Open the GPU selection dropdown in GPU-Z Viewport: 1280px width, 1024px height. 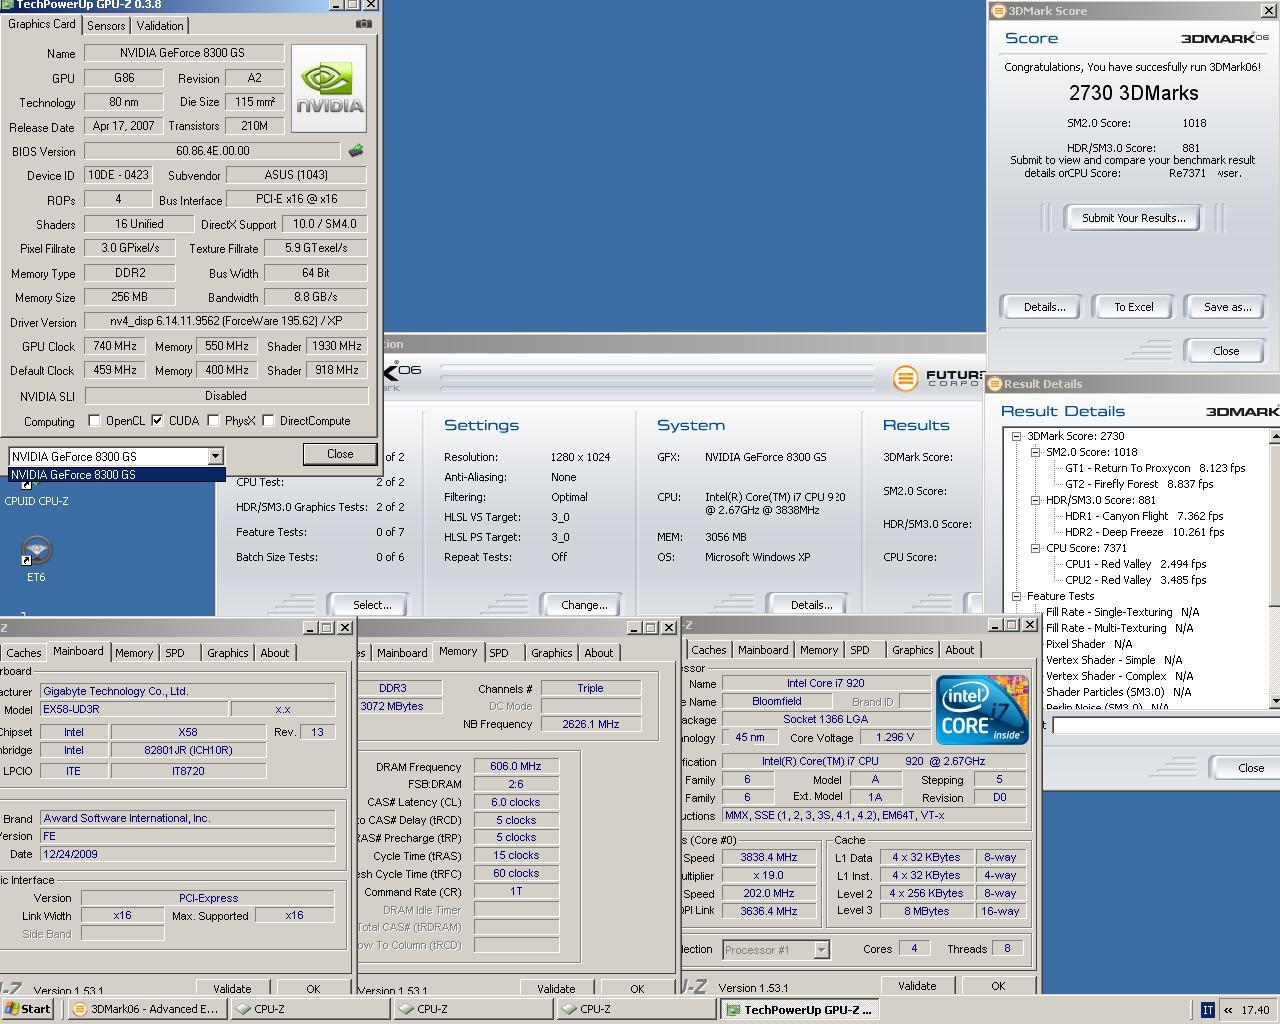click(x=215, y=456)
